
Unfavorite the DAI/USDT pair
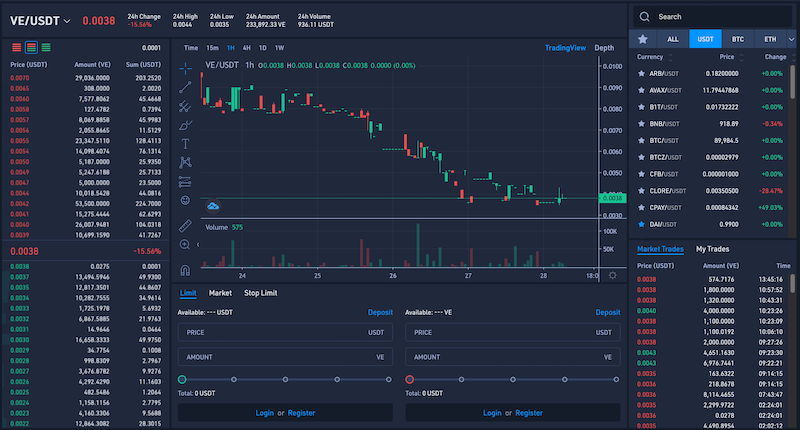(641, 224)
